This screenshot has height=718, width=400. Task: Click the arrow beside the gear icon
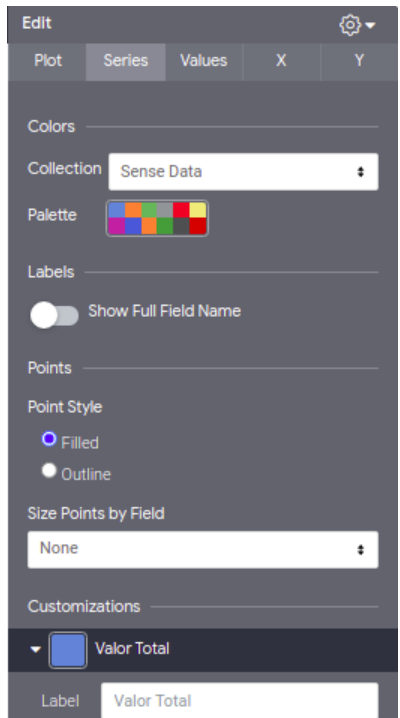point(370,25)
